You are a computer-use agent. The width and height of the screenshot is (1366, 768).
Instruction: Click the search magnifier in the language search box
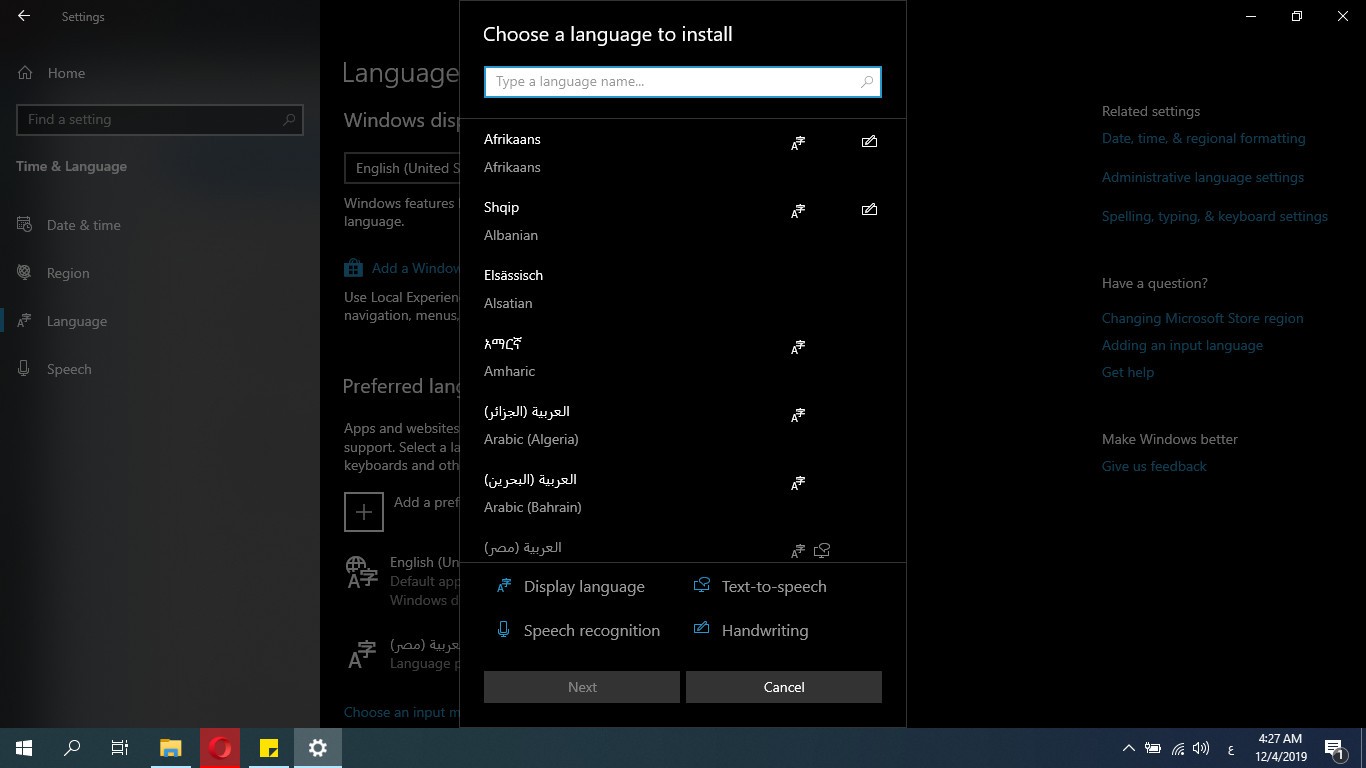coord(867,82)
